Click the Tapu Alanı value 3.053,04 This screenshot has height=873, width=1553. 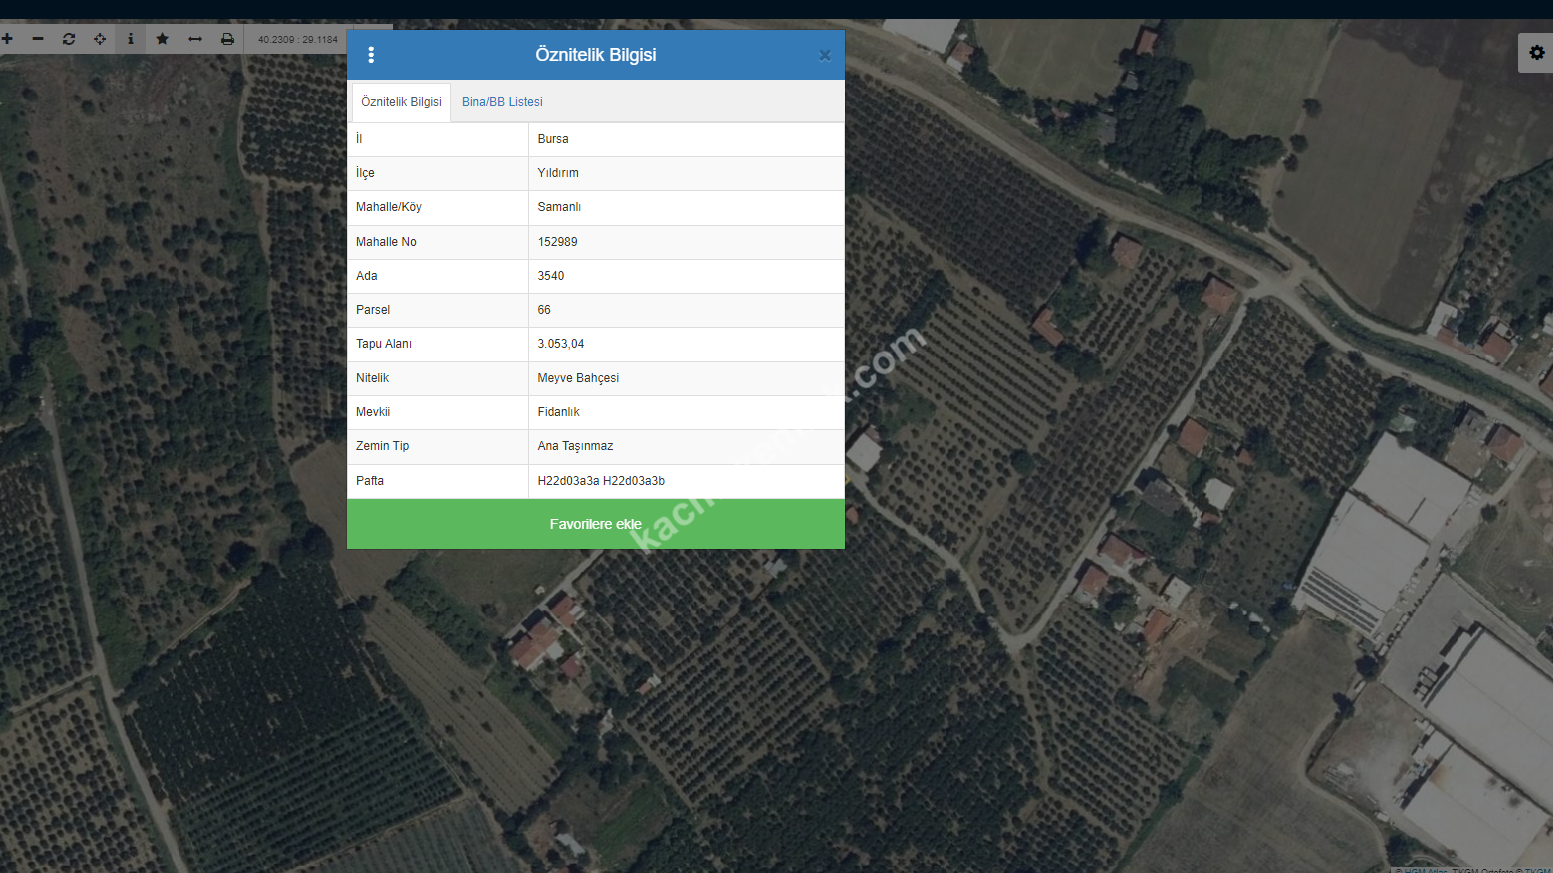coord(561,344)
